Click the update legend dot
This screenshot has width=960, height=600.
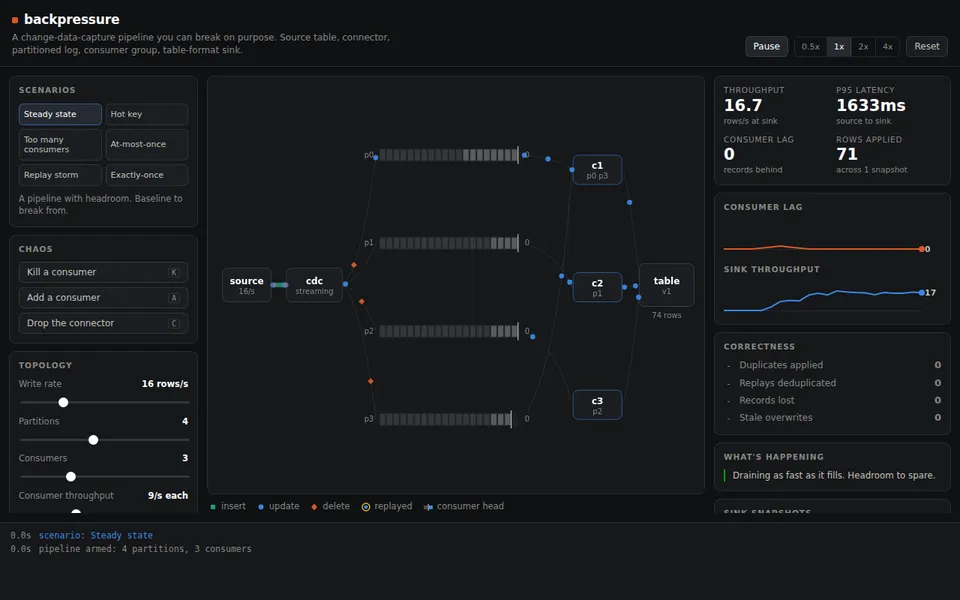pos(261,507)
